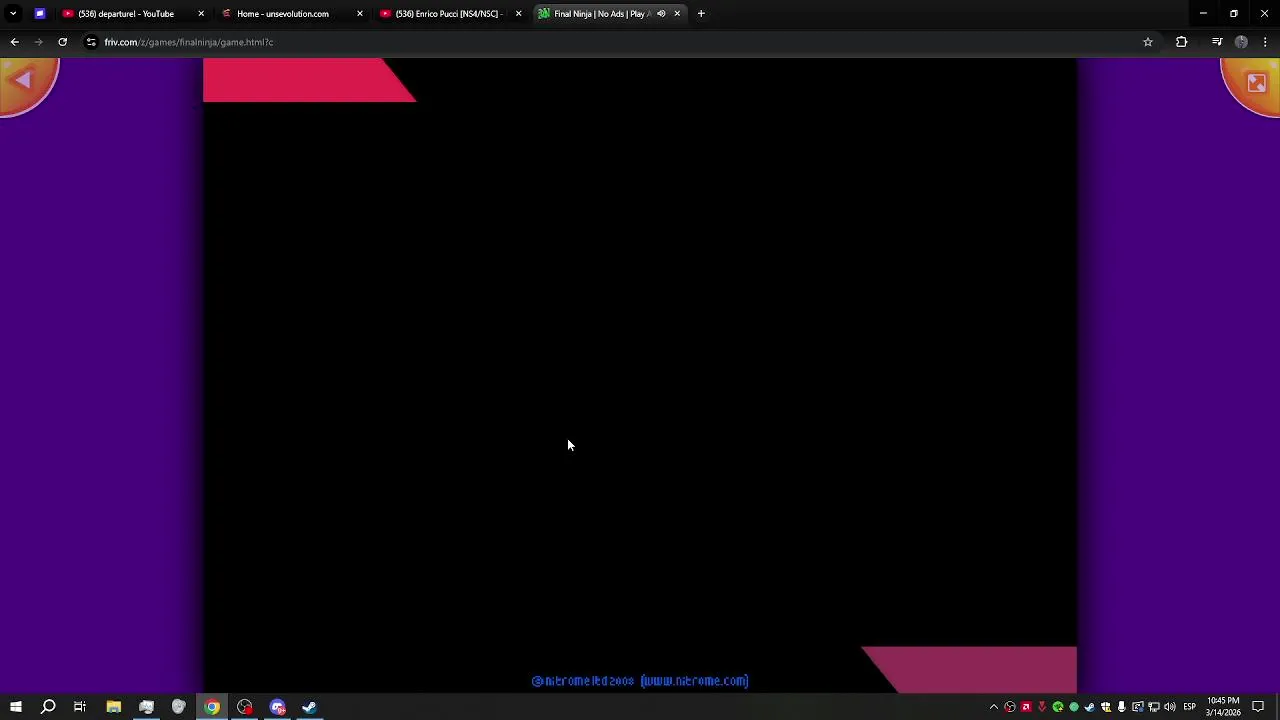This screenshot has width=1280, height=720.
Task: Close the unsevolution.com tab
Action: (360, 14)
